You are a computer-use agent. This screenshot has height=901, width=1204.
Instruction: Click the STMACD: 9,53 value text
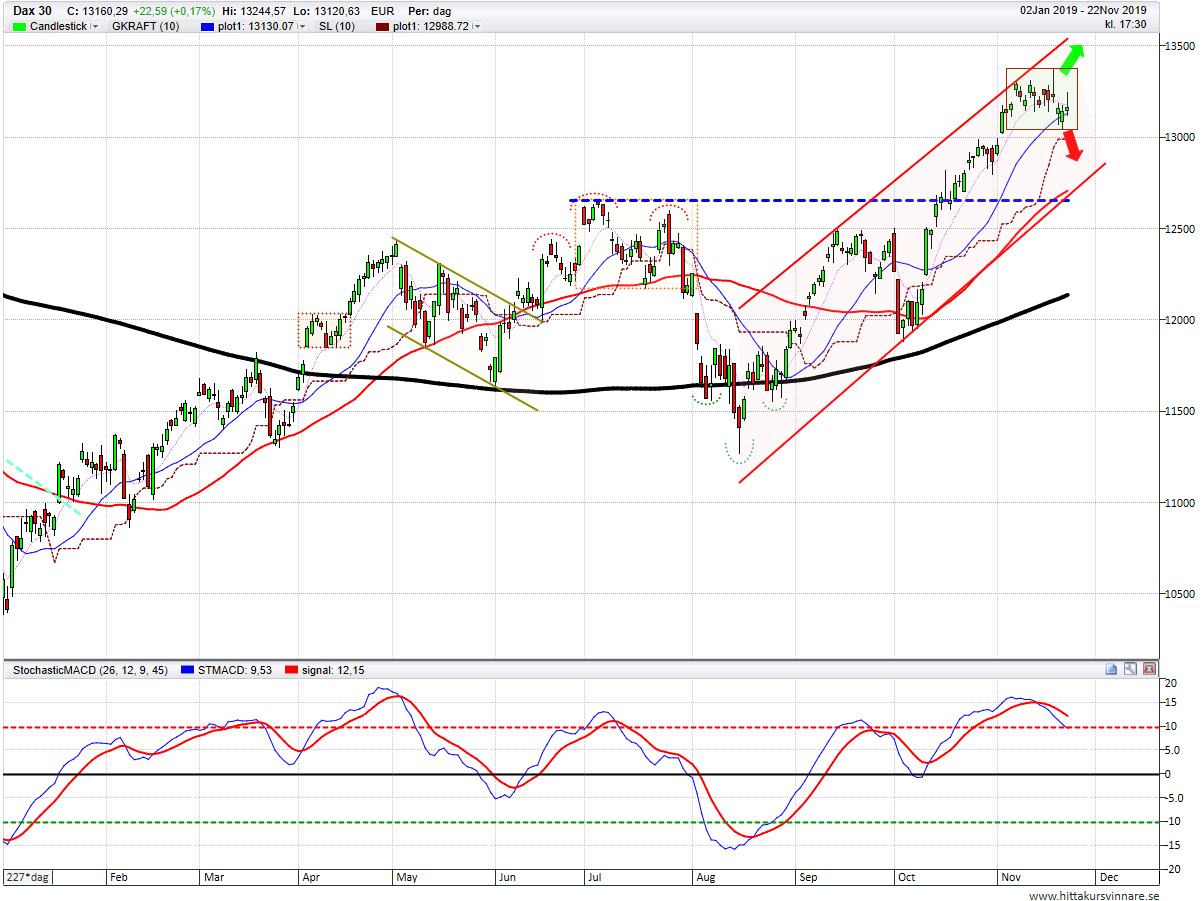235,669
